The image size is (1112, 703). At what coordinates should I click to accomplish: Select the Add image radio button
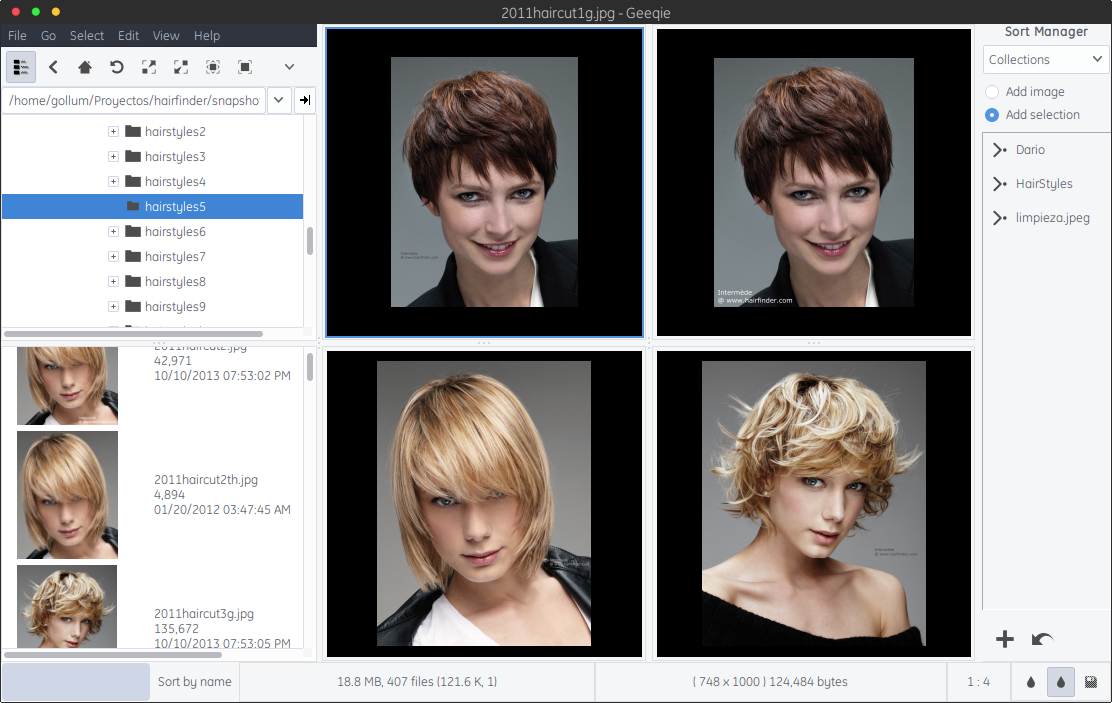[992, 92]
